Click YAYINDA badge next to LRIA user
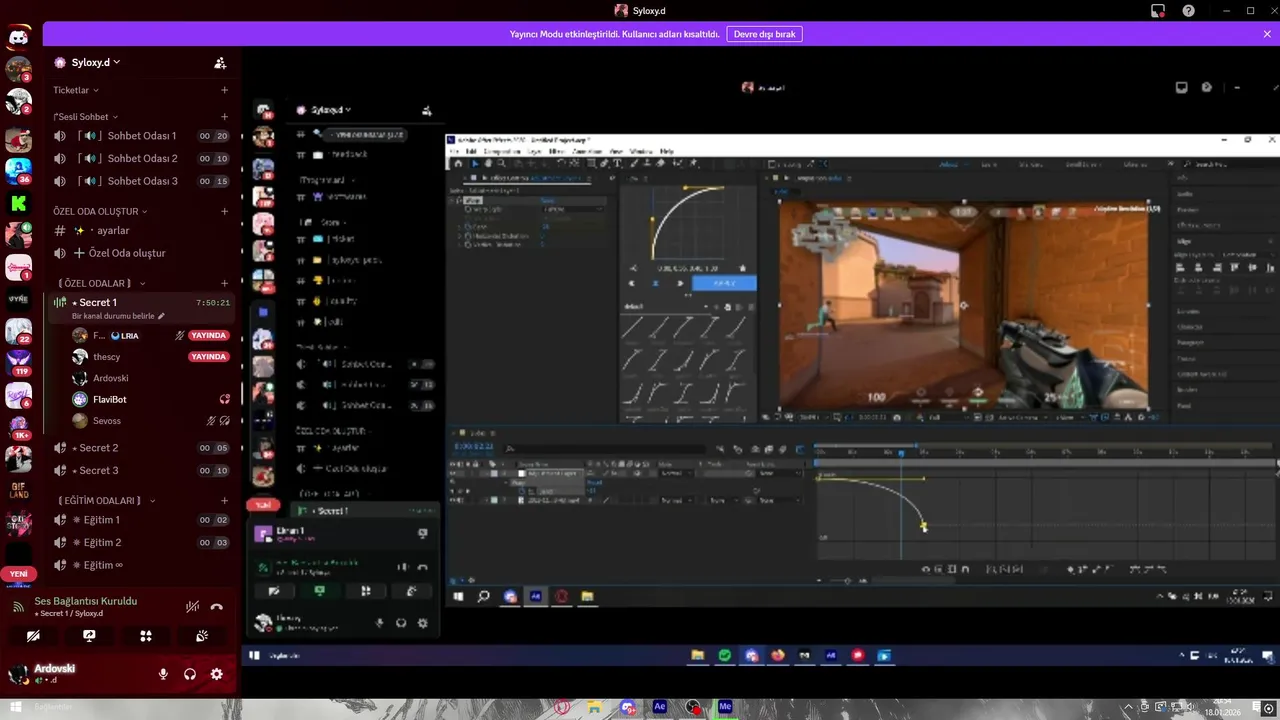 point(209,335)
